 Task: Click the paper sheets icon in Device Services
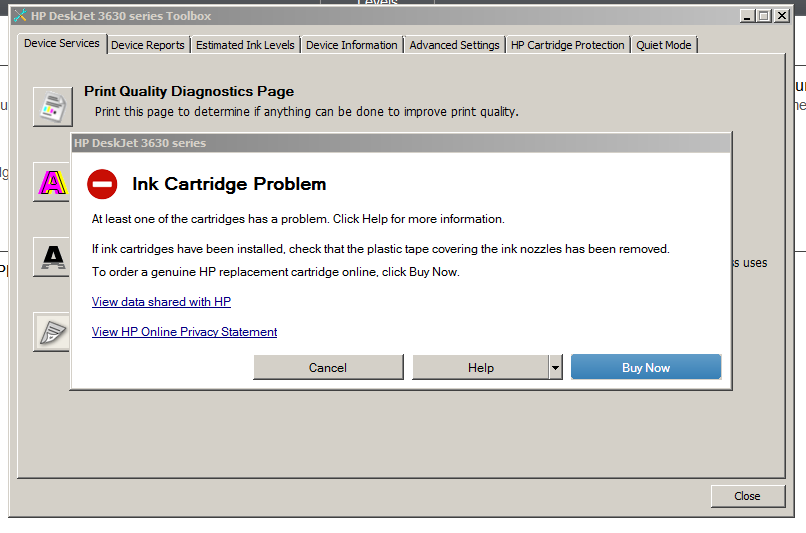[x=52, y=332]
